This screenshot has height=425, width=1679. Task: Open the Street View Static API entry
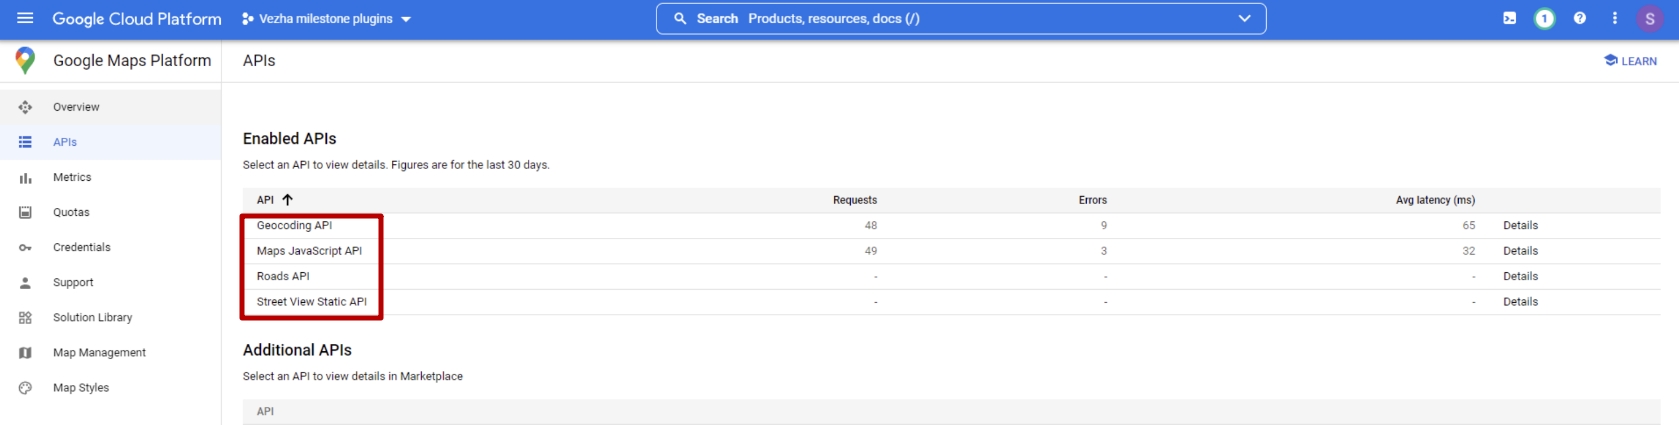(x=311, y=302)
